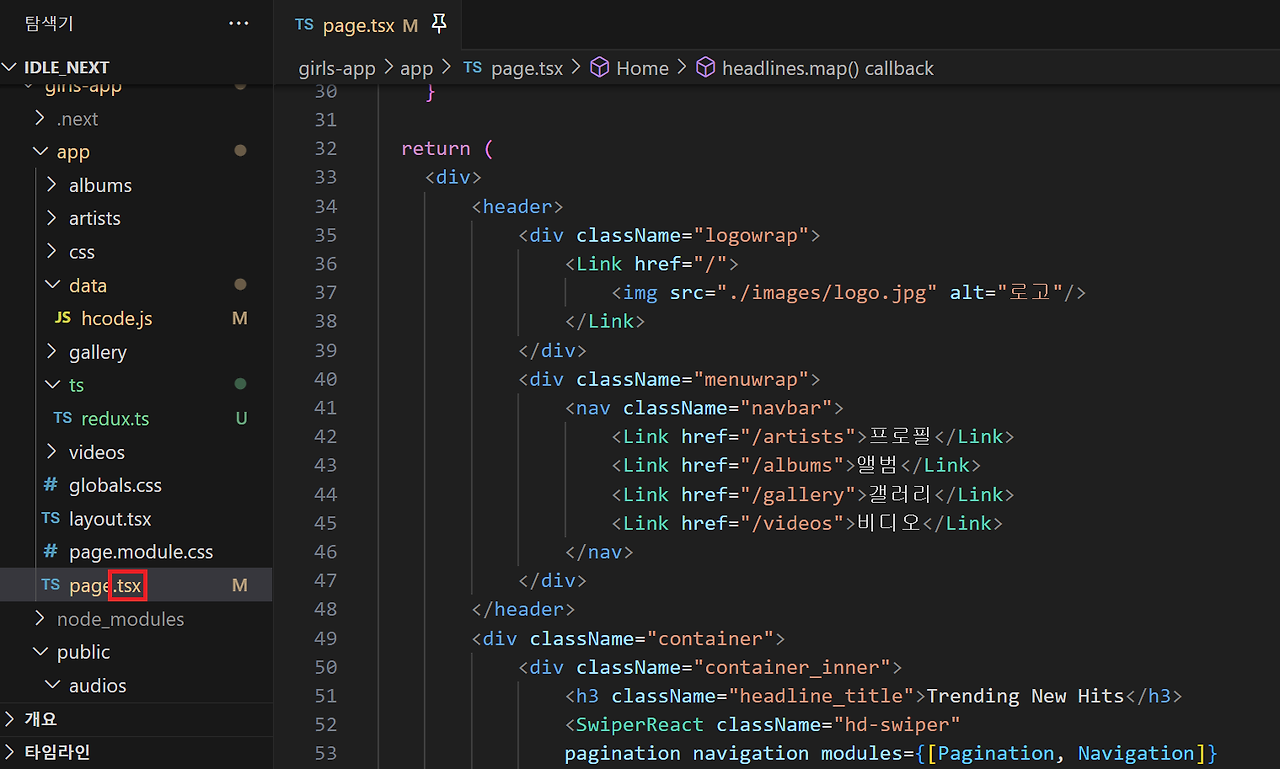The height and width of the screenshot is (769, 1280).
Task: Click the JS icon beside hcode.js
Action: point(63,318)
